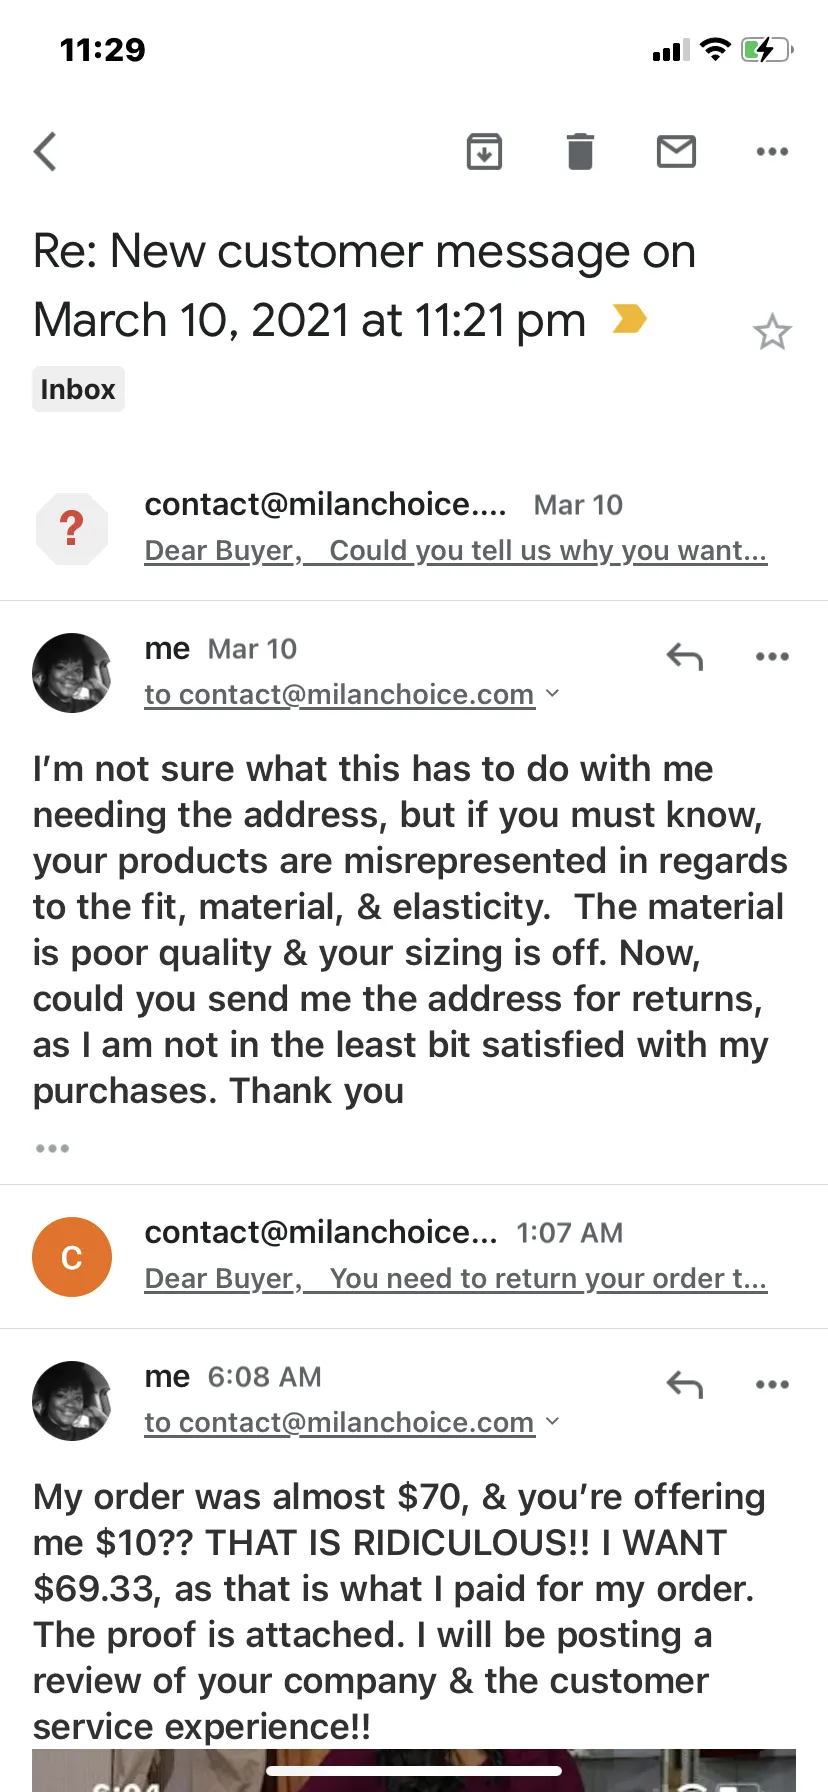Viewport: 828px width, 1792px height.
Task: Open more options for 6:08 AM message
Action: pyautogui.click(x=772, y=1385)
